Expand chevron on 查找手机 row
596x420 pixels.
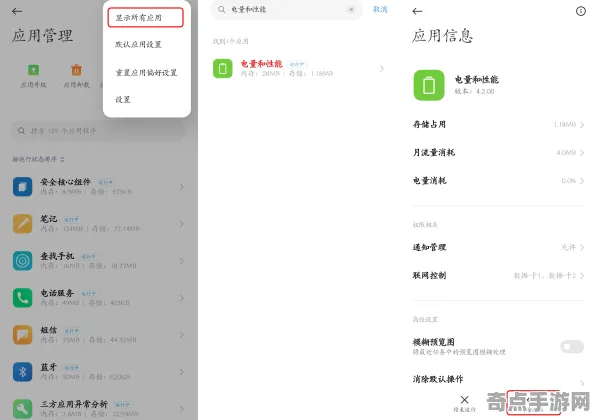(182, 261)
